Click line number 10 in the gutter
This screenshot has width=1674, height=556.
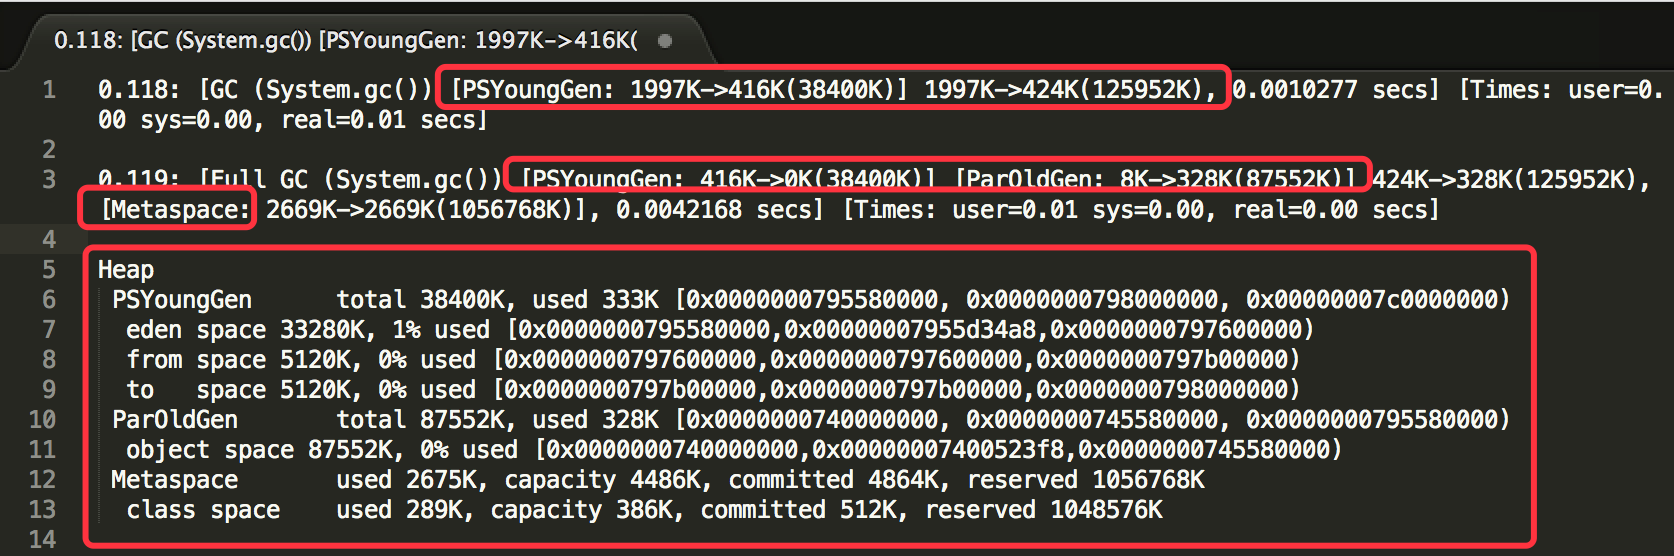tap(42, 420)
